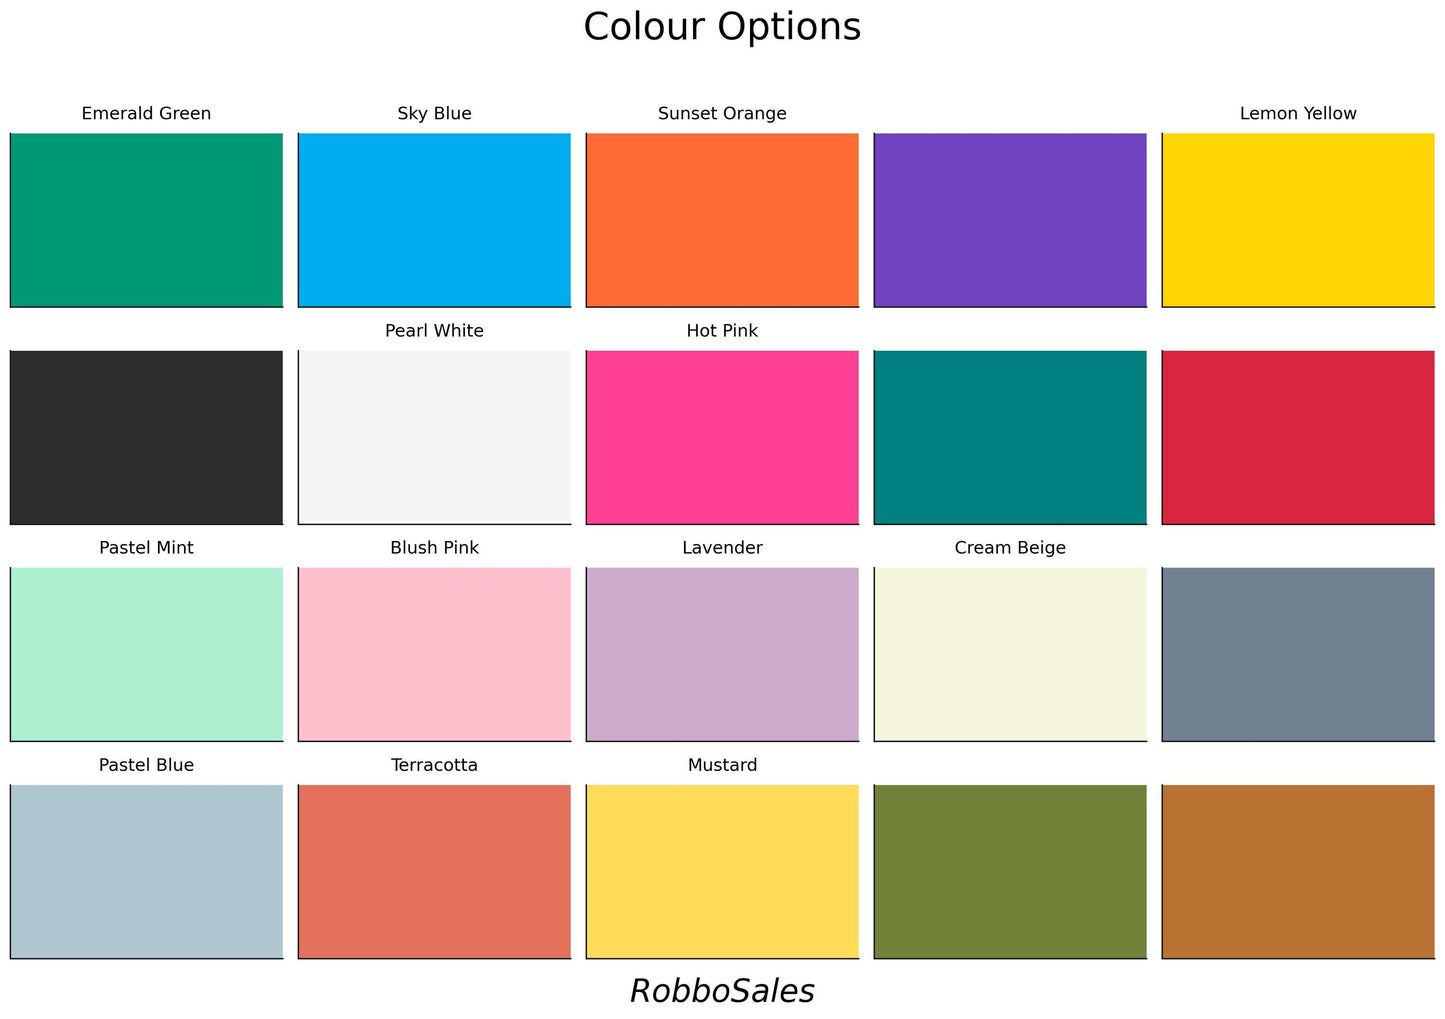Choose the Sunset Orange swatch

(722, 220)
